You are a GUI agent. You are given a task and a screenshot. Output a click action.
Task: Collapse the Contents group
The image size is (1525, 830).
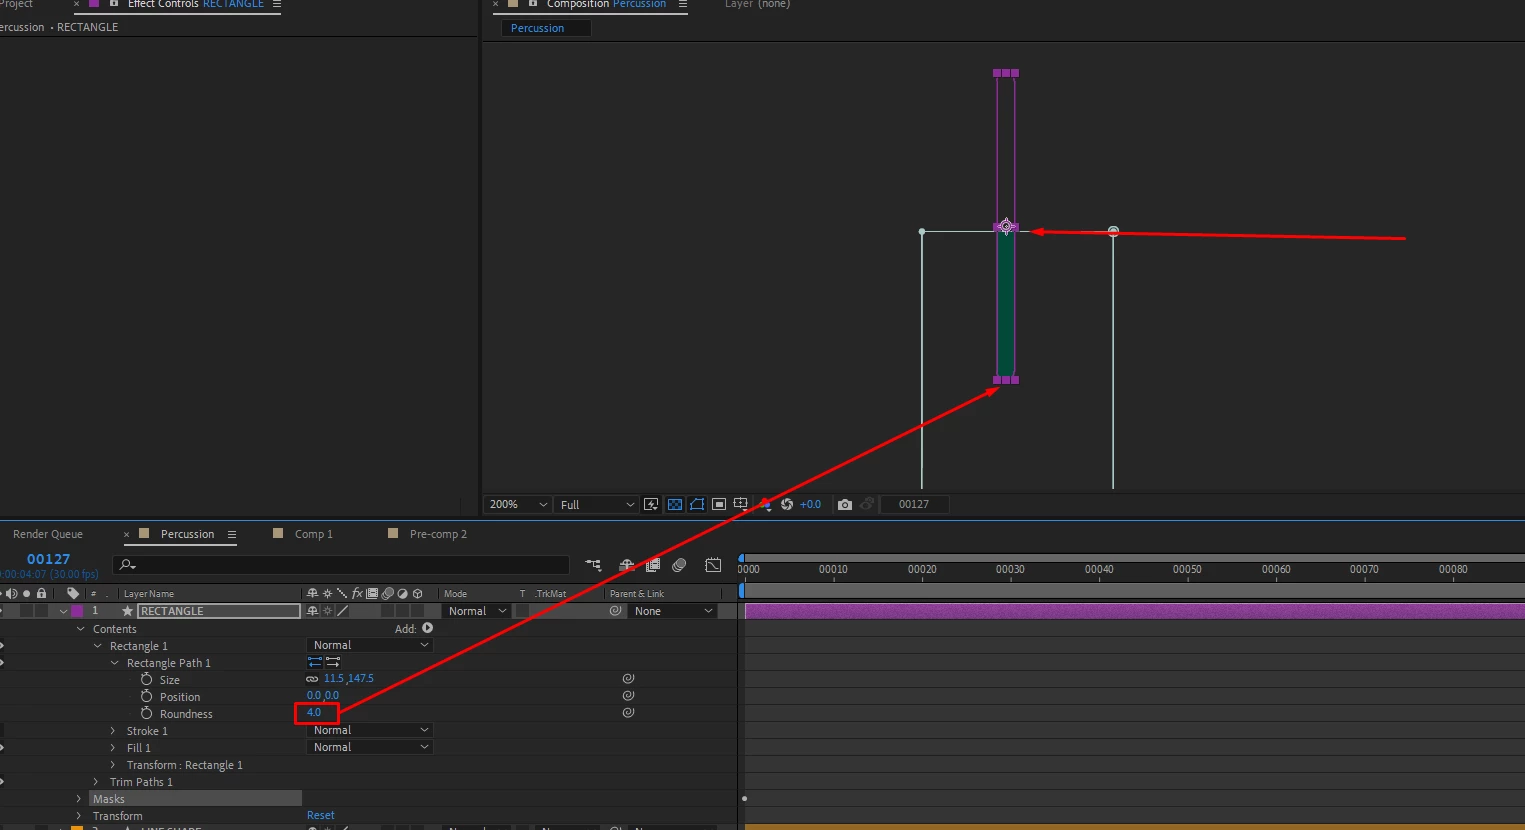point(80,629)
